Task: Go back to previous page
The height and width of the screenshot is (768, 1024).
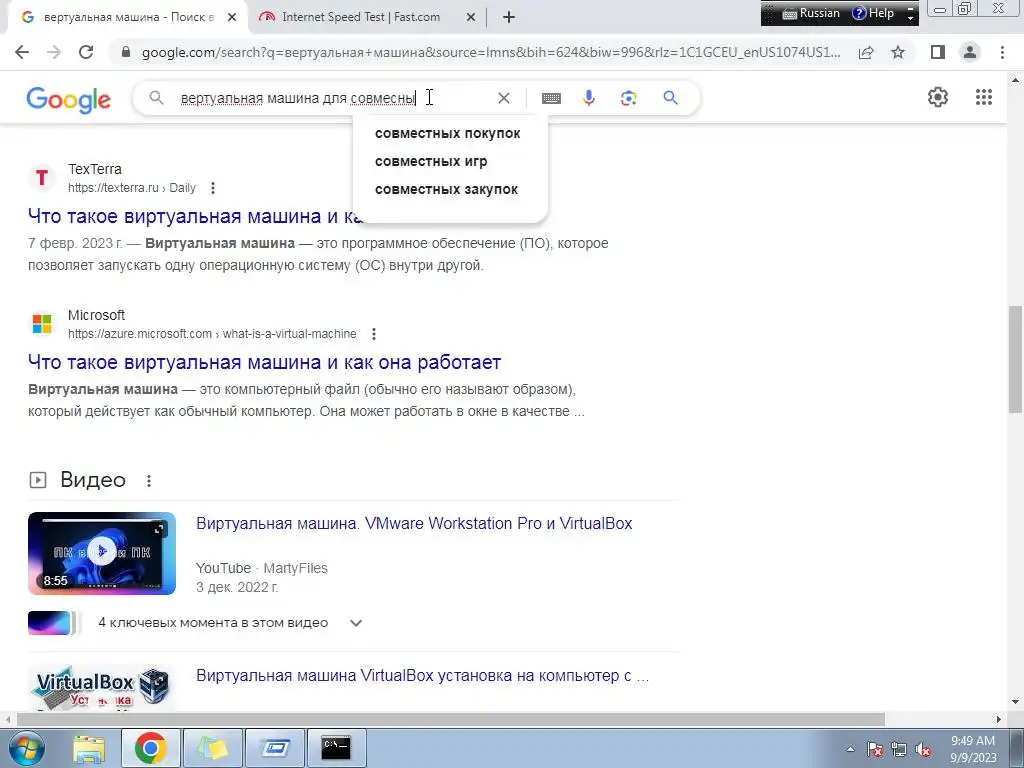Action: point(22,52)
